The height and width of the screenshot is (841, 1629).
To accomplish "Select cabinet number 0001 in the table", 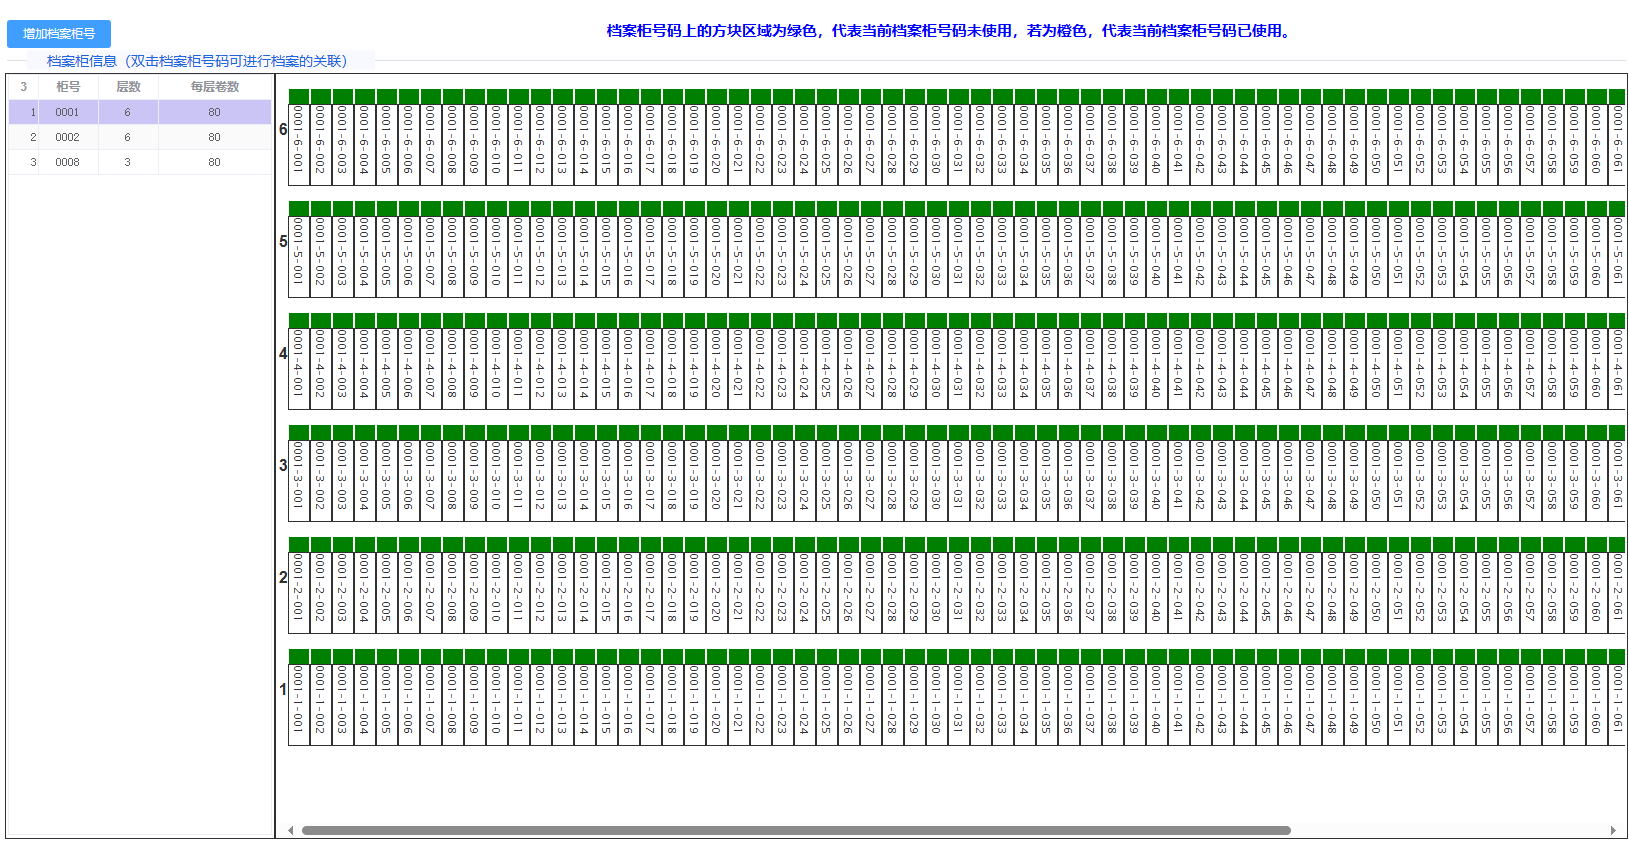I will [x=67, y=112].
